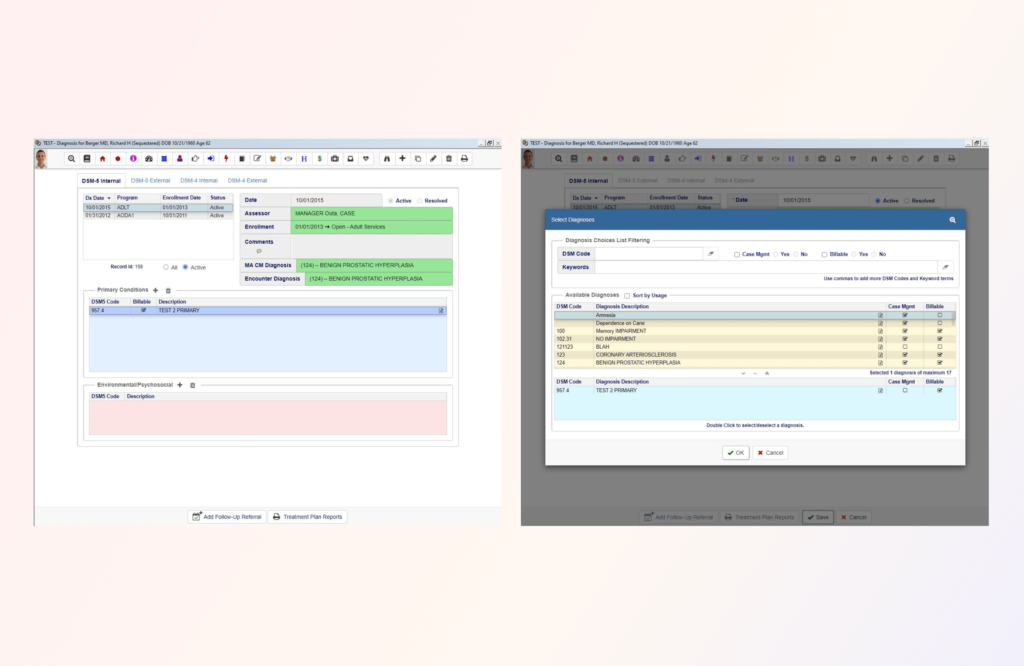Click the Treatment Plan Reports button

(x=307, y=517)
